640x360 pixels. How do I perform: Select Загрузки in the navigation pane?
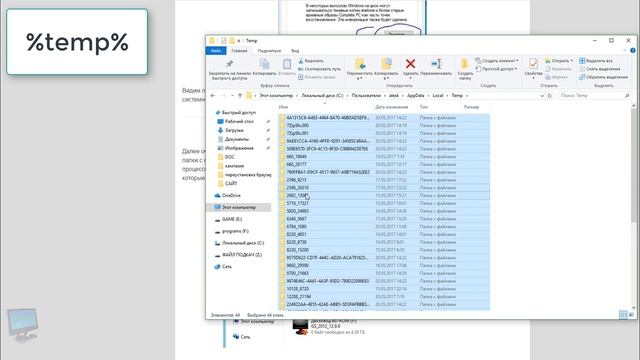click(x=234, y=130)
